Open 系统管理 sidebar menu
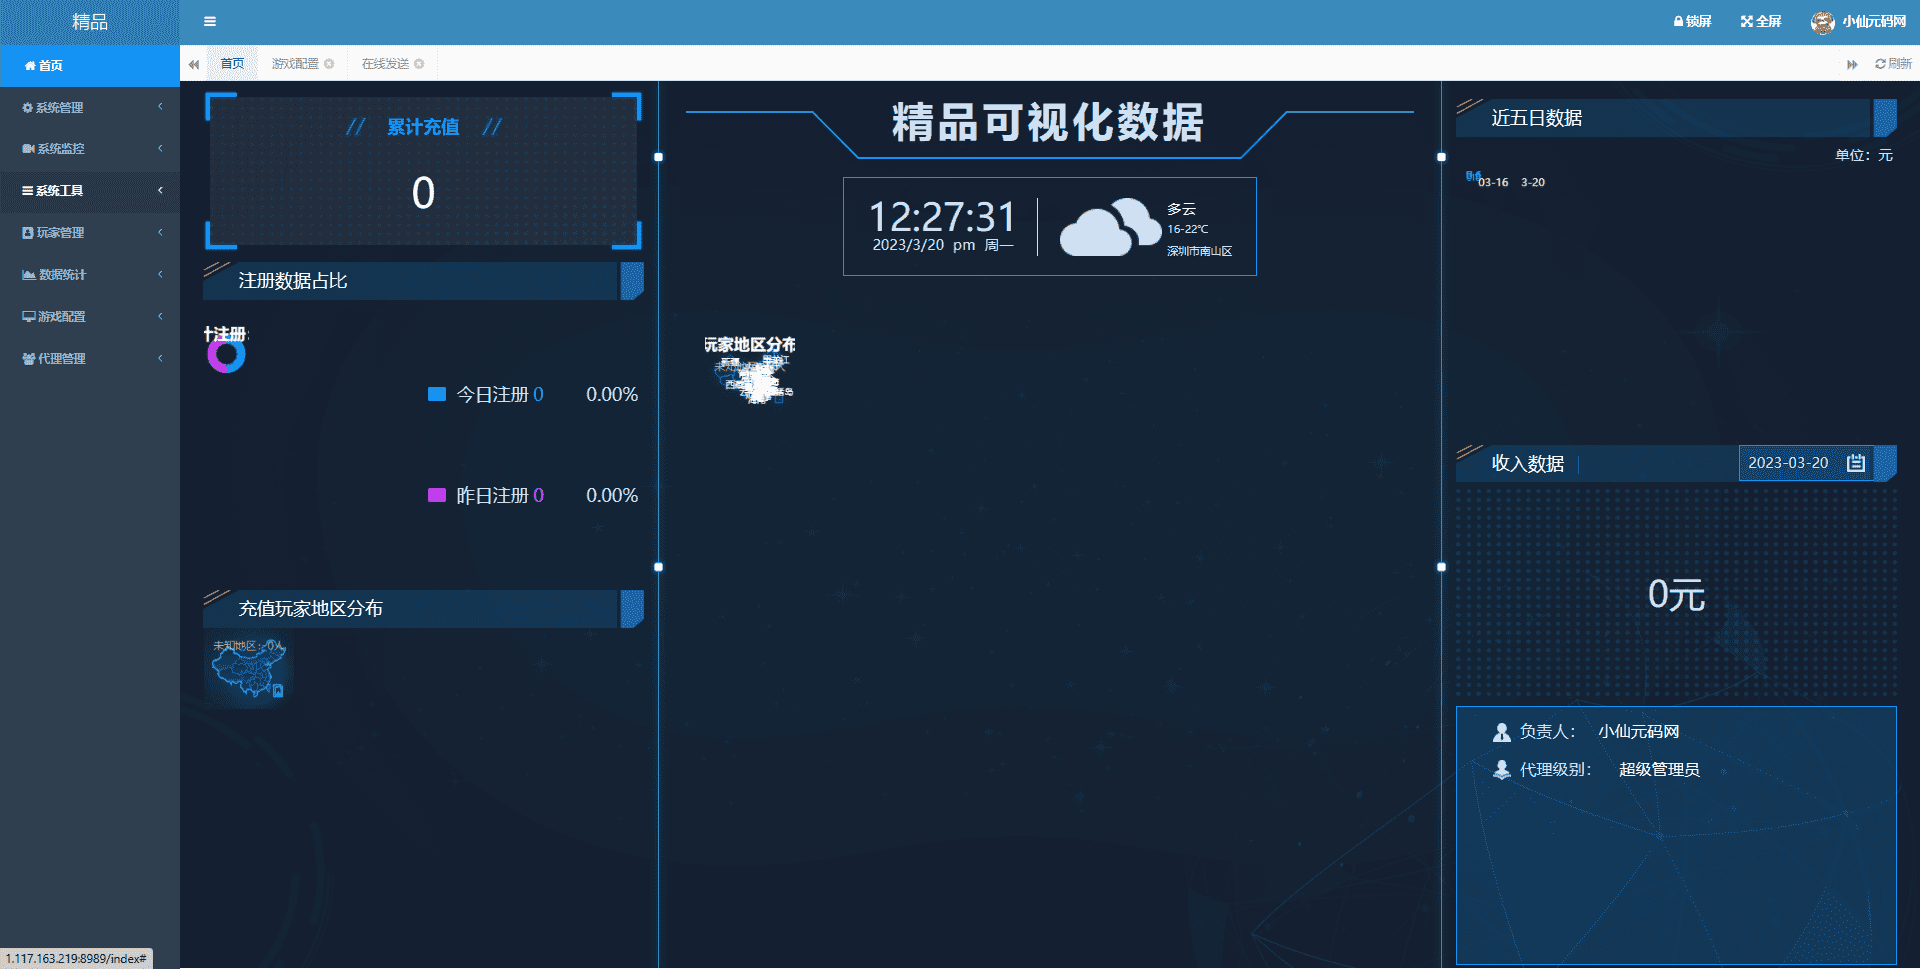The width and height of the screenshot is (1920, 969). coord(90,107)
